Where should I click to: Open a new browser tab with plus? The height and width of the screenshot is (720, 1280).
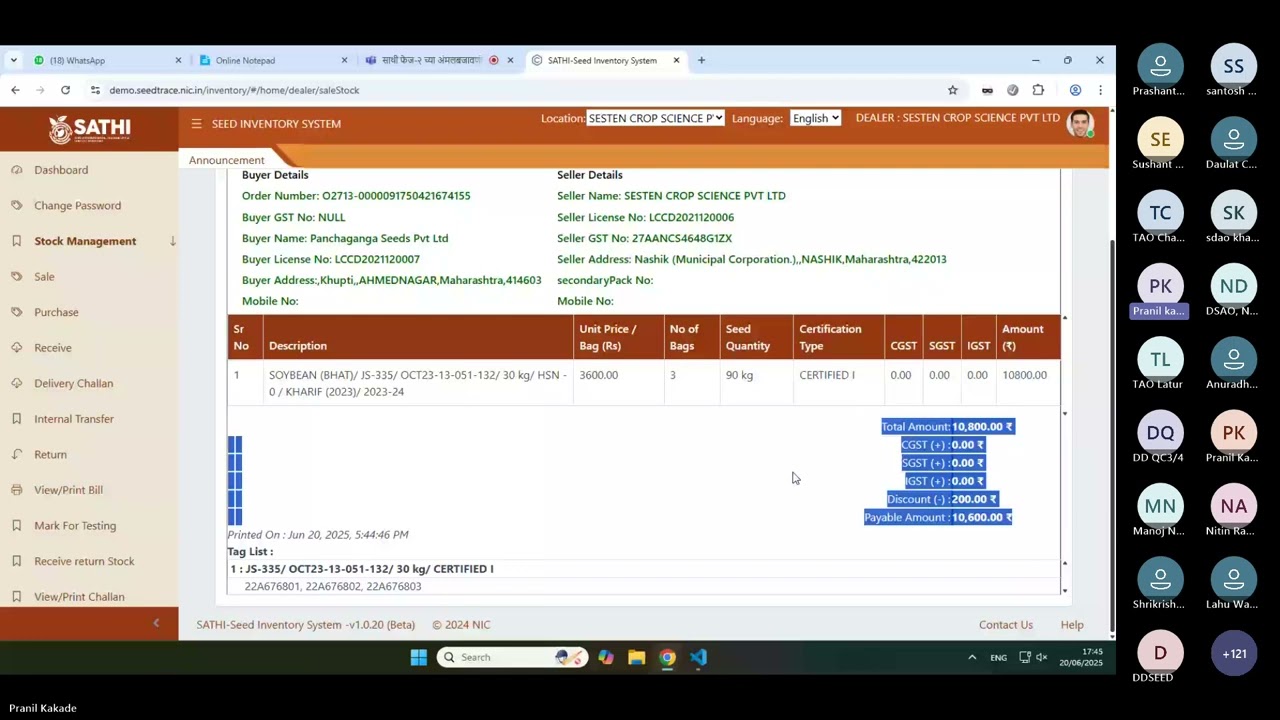[x=701, y=60]
